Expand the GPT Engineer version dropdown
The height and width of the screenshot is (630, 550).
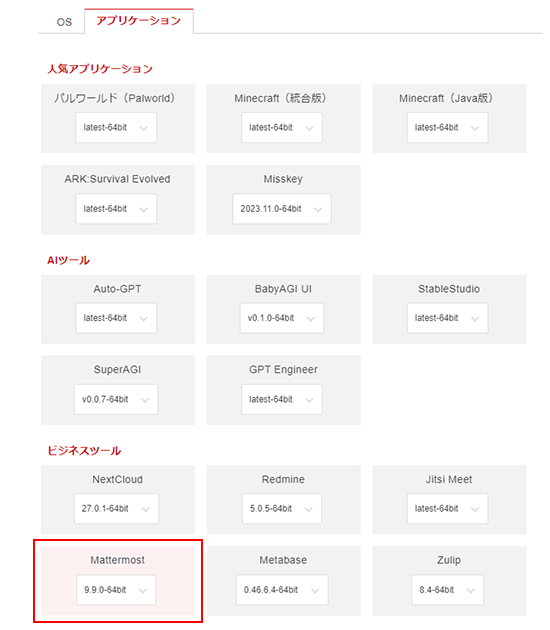282,399
